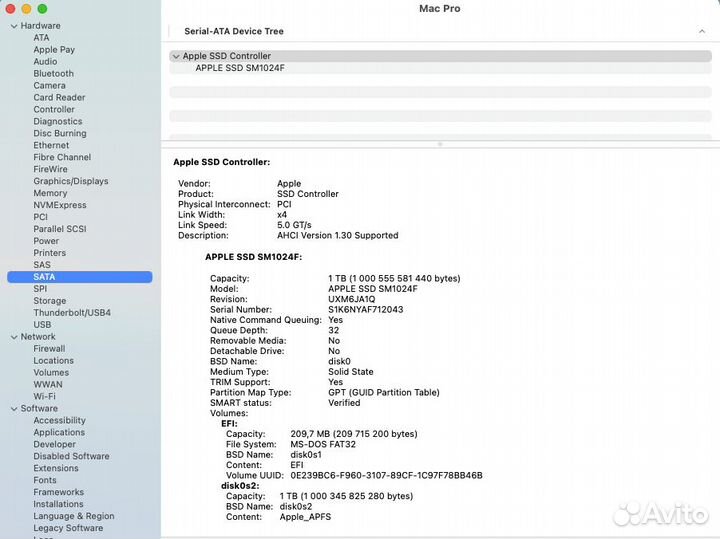This screenshot has height=539, width=720.
Task: Open Frameworks entry
Action: [x=58, y=492]
